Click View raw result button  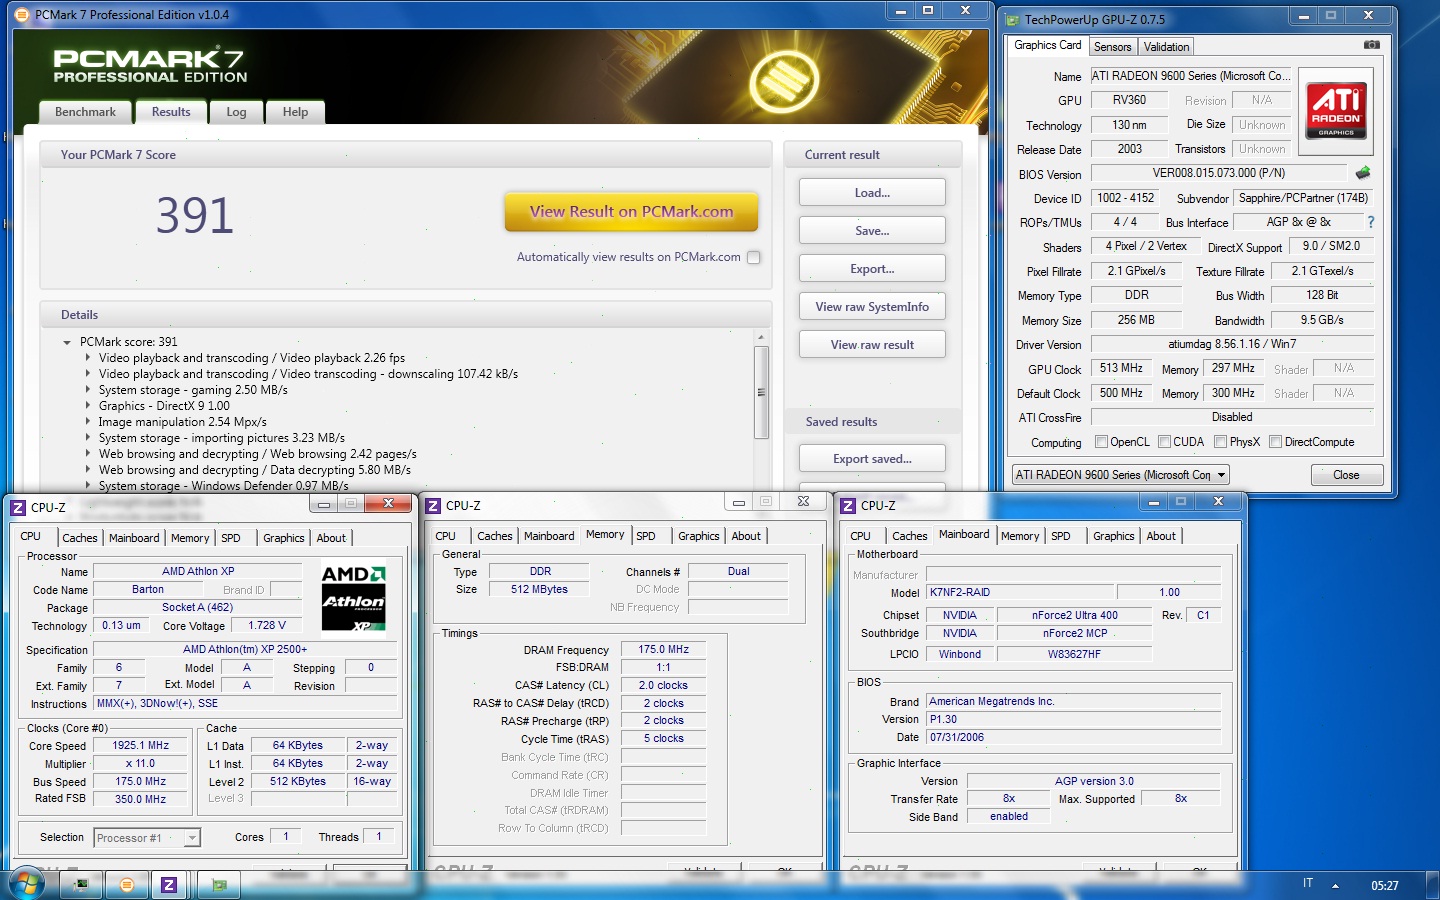click(x=872, y=345)
